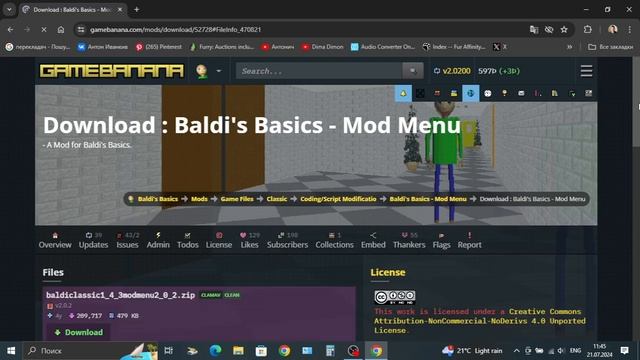Open the Report tab
This screenshot has height=360, width=640.
[469, 240]
